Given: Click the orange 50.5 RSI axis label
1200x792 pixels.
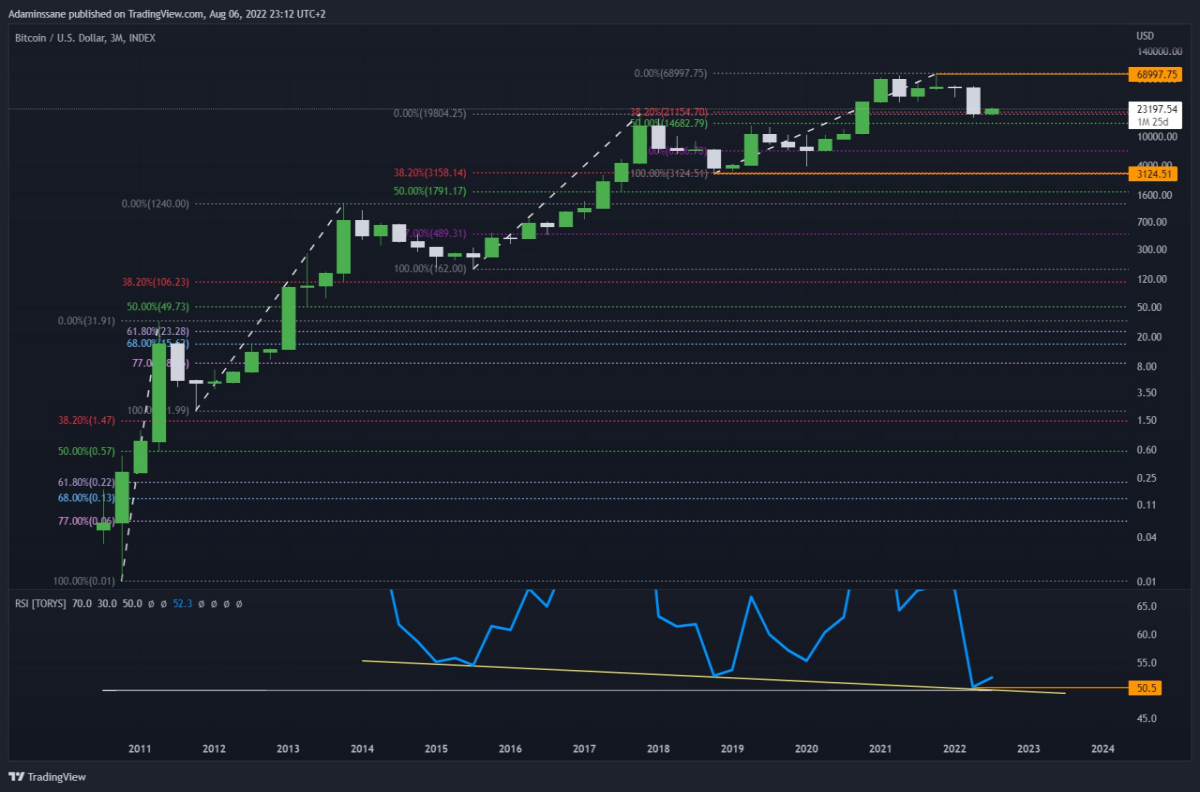Looking at the screenshot, I should (1147, 688).
